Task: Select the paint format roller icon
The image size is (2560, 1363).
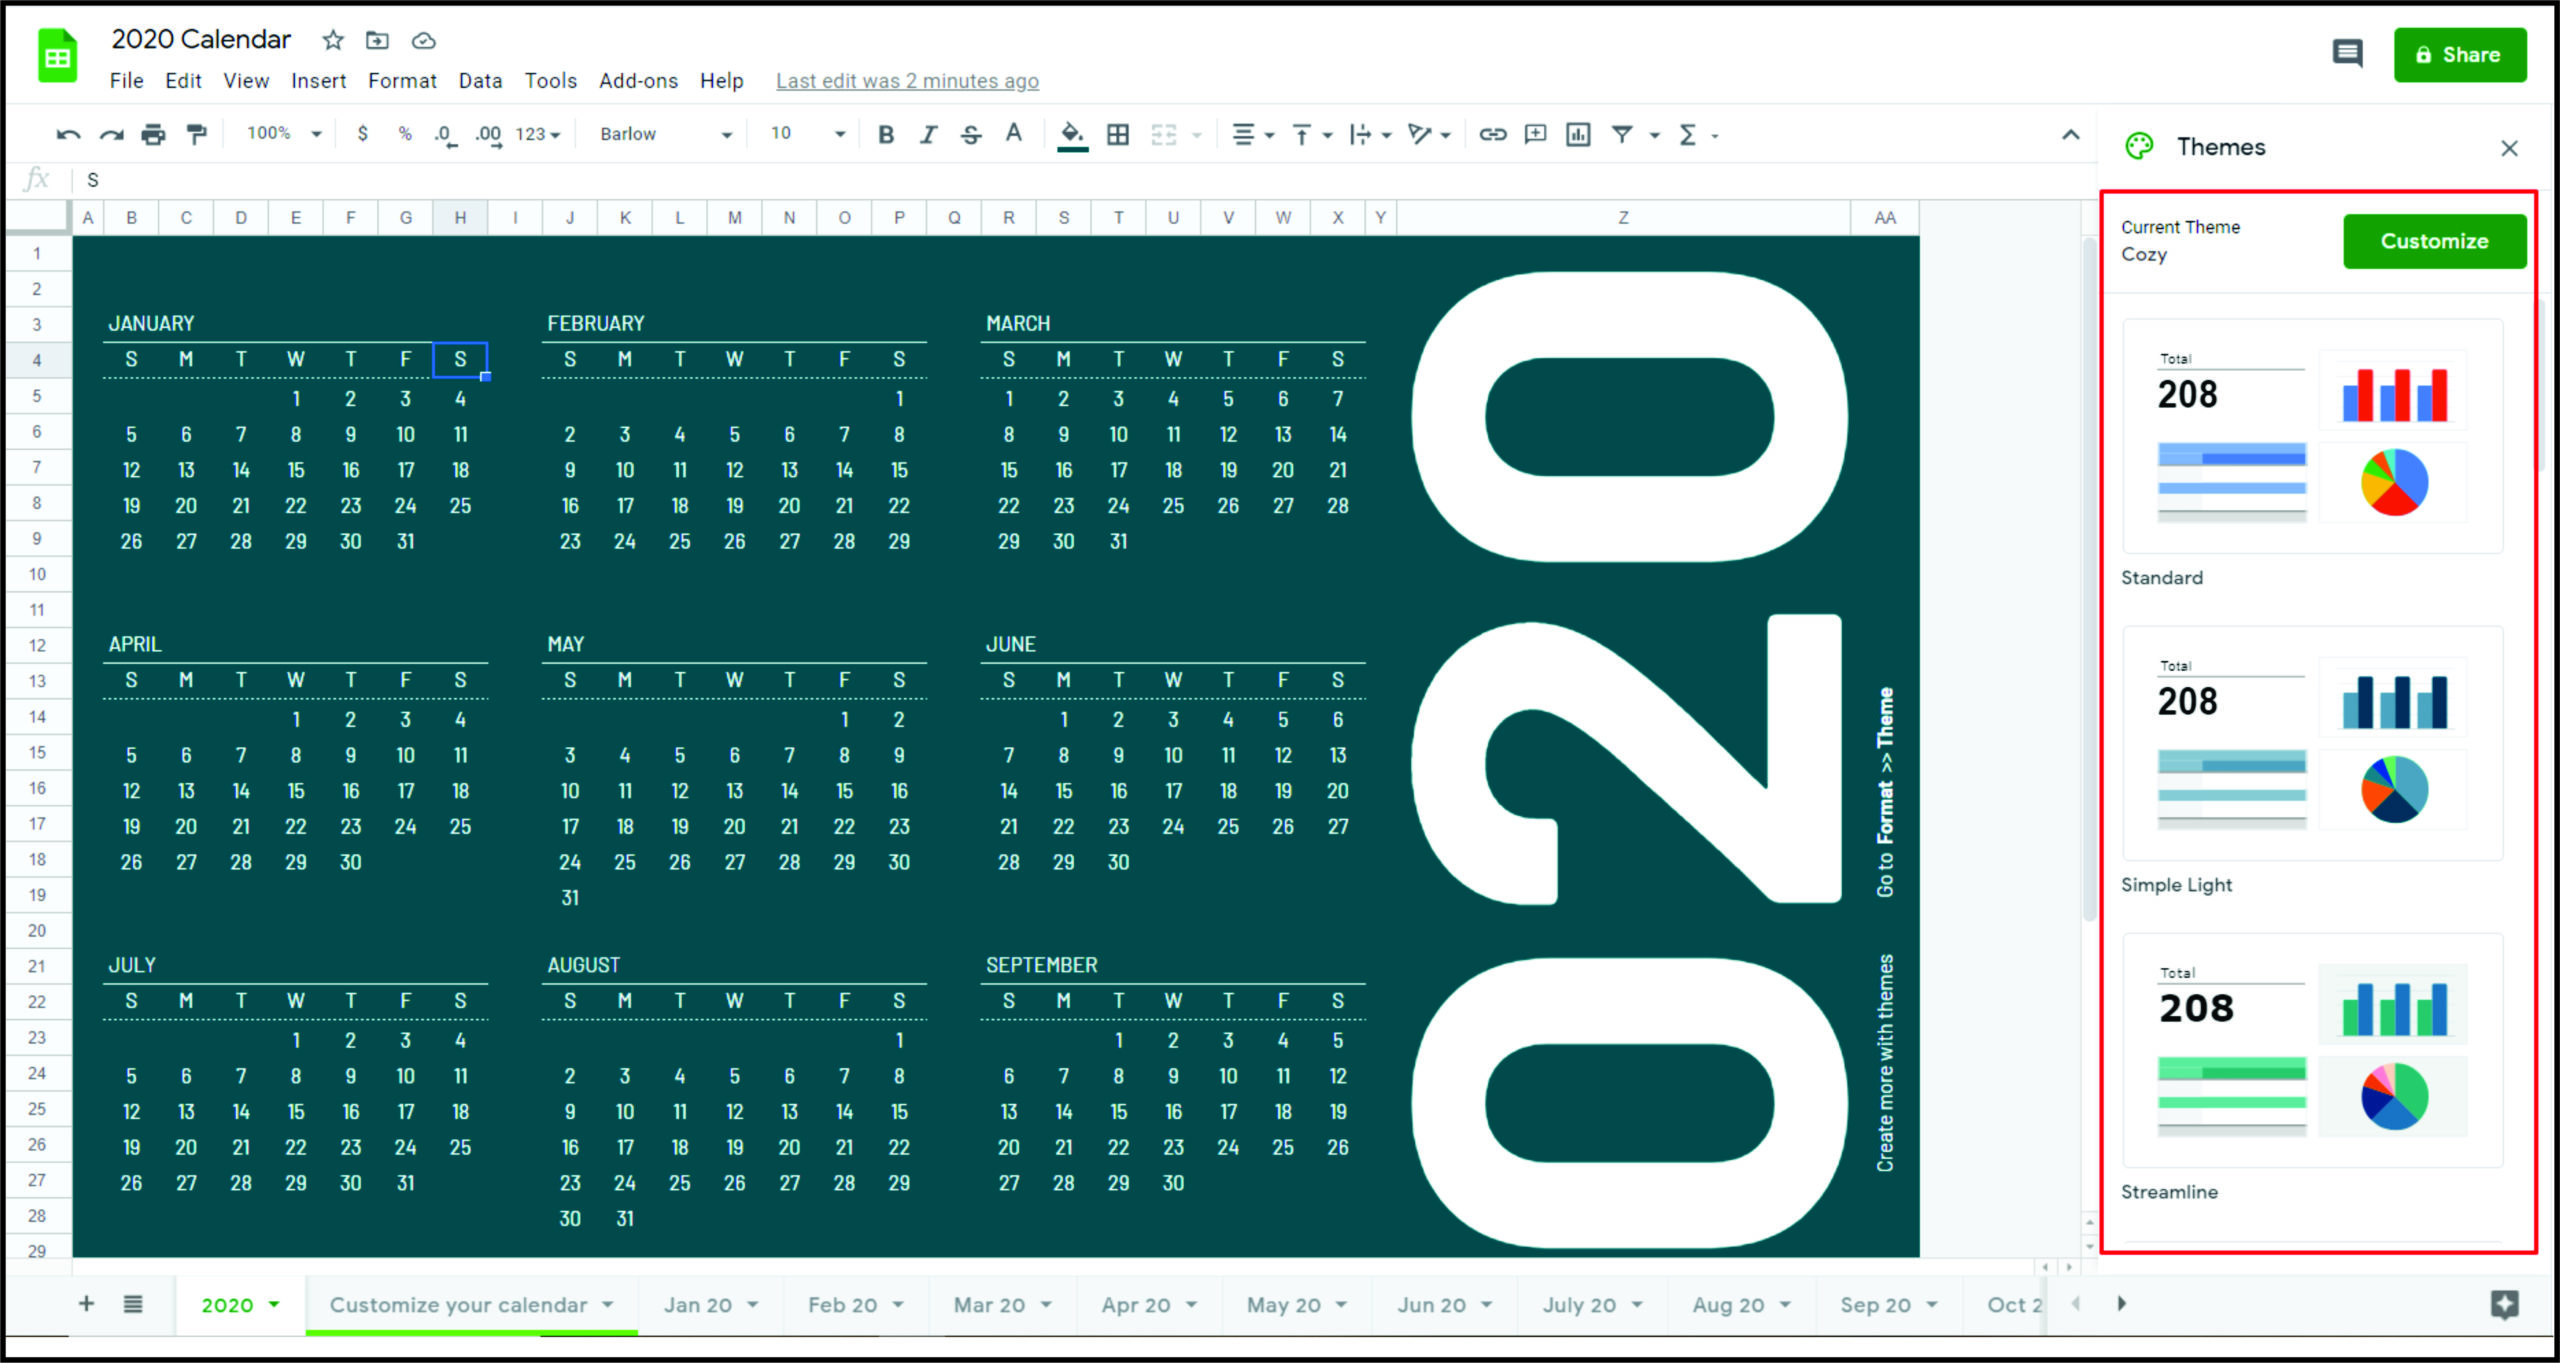Action: 197,134
